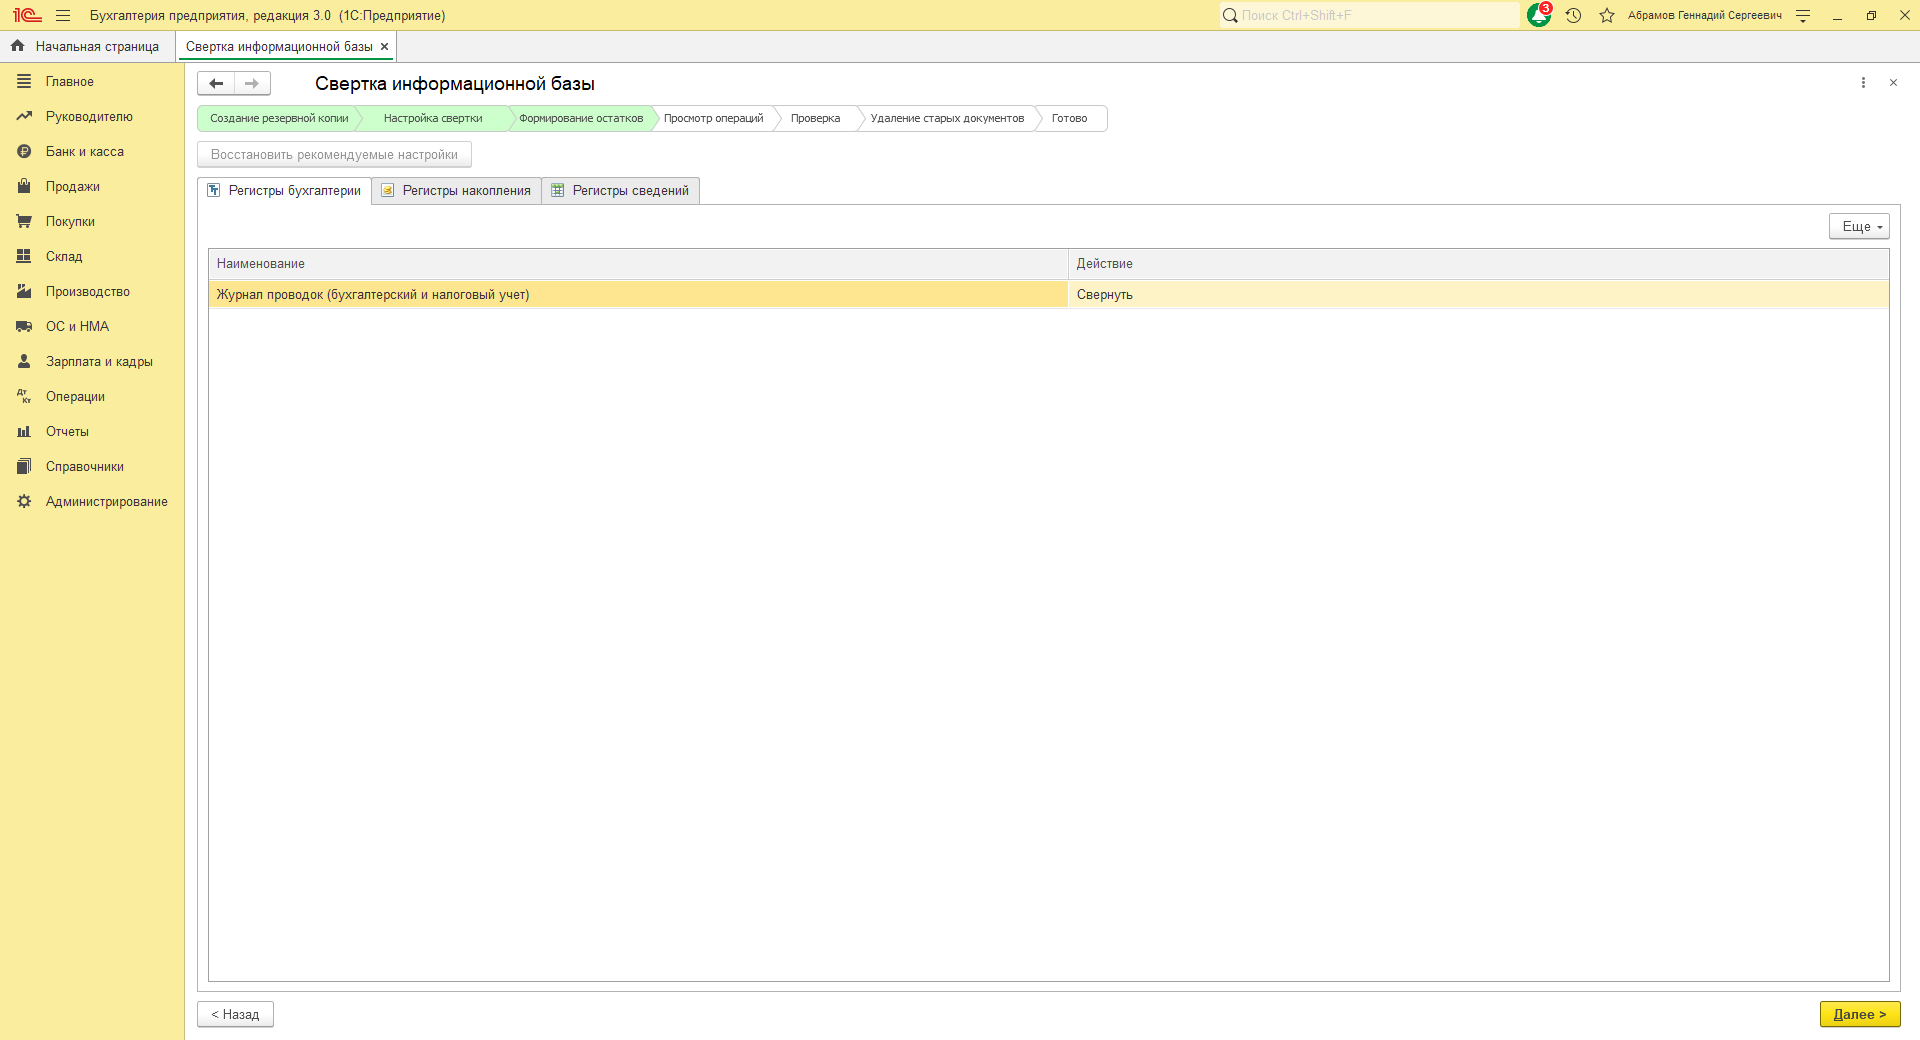Click the Наименование column header
Screen dimensions: 1920x1040
(x=638, y=264)
